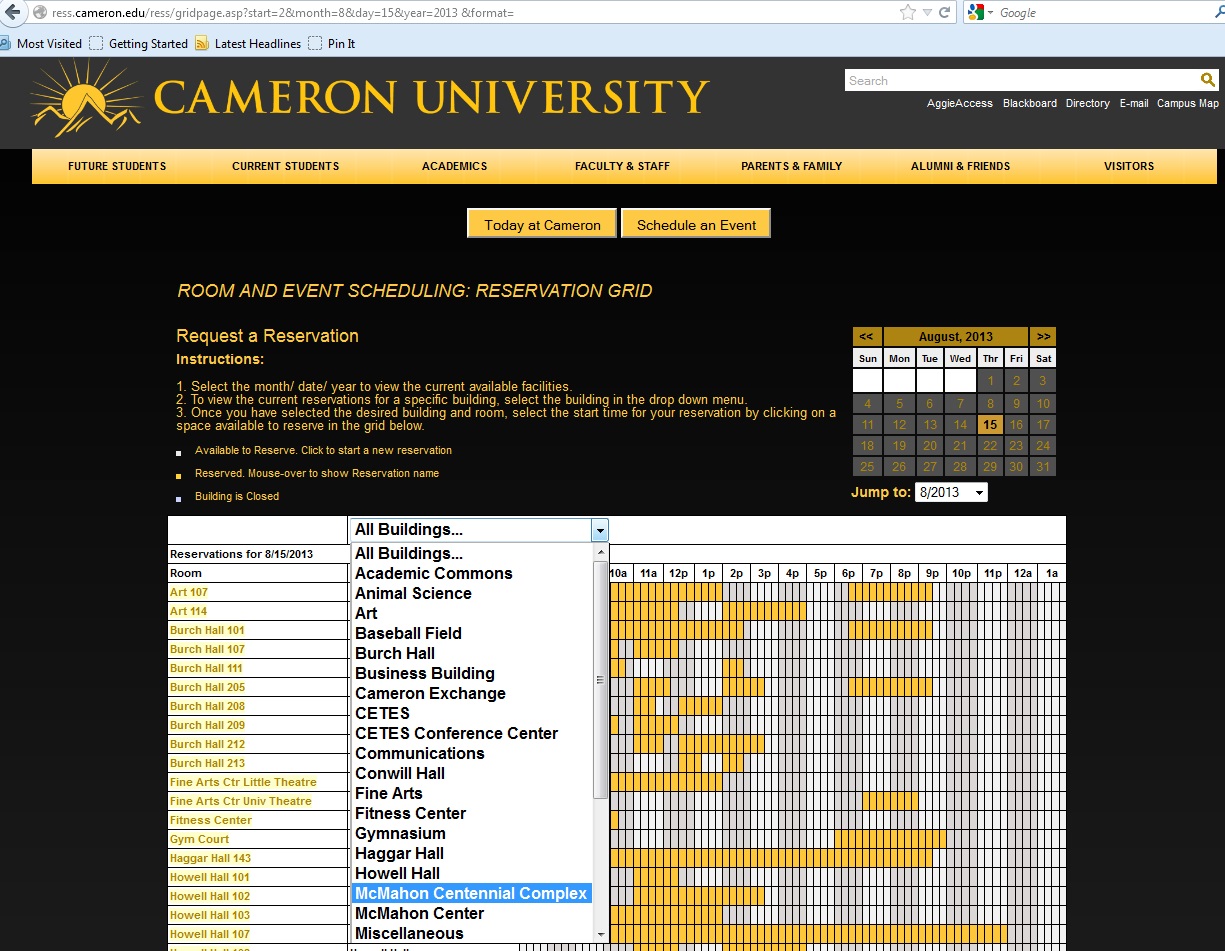The image size is (1225, 951).
Task: Open the Burch Hall 101 room link
Action: 207,630
